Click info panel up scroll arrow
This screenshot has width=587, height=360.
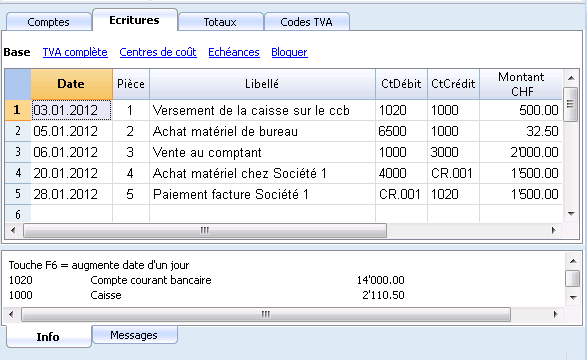572,261
